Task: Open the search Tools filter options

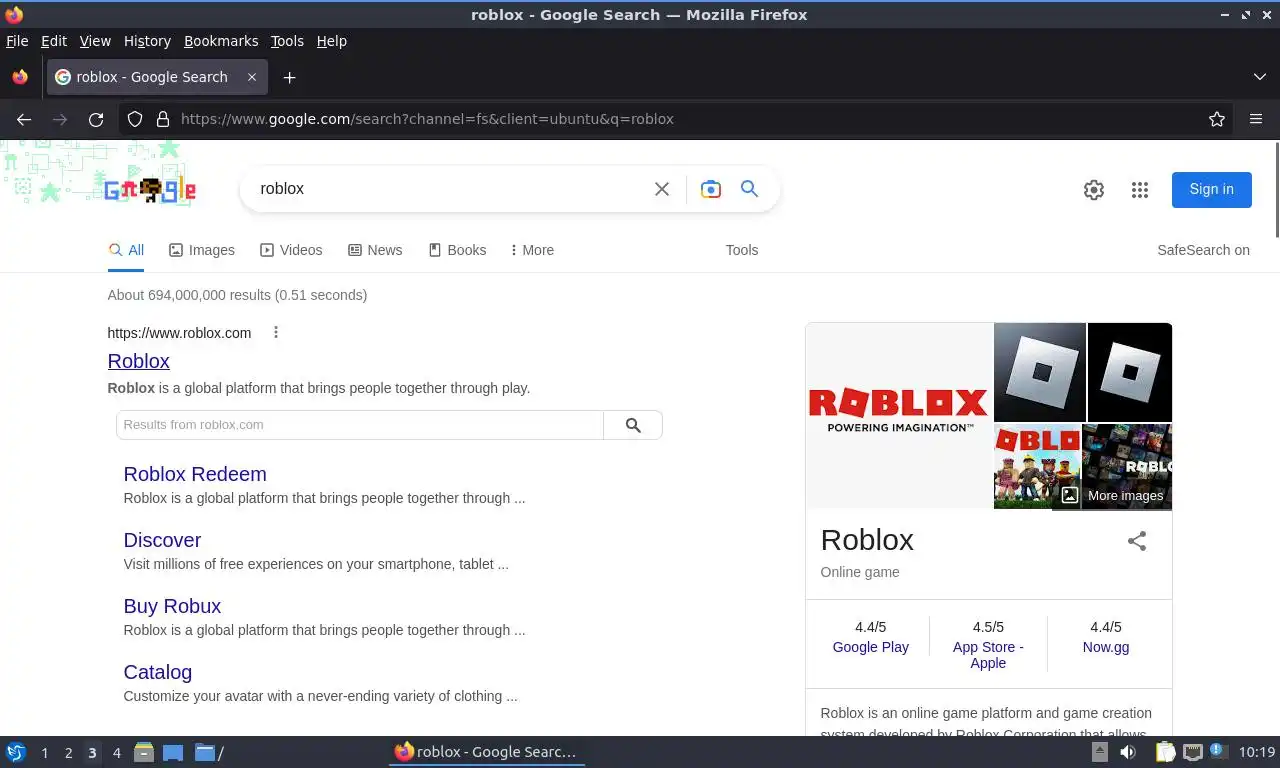Action: coord(742,250)
